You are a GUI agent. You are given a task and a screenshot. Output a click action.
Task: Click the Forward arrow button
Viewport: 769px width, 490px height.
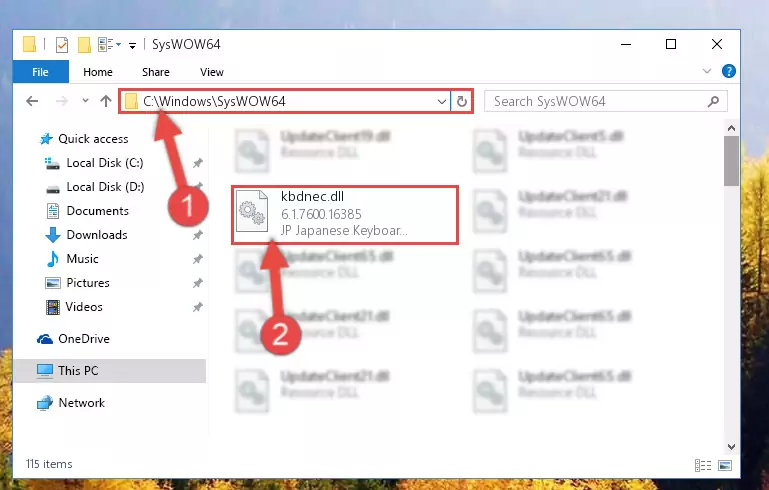(62, 102)
